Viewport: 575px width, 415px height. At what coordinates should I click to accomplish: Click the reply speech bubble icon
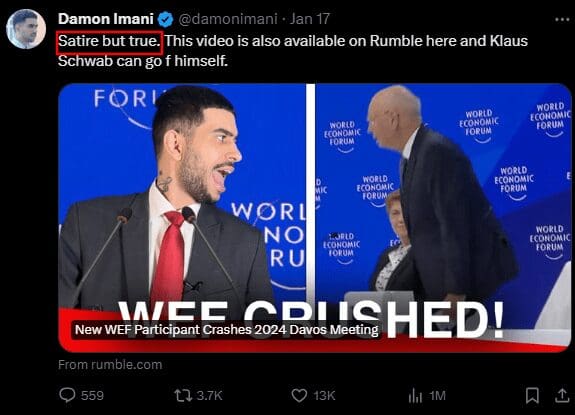coord(67,395)
